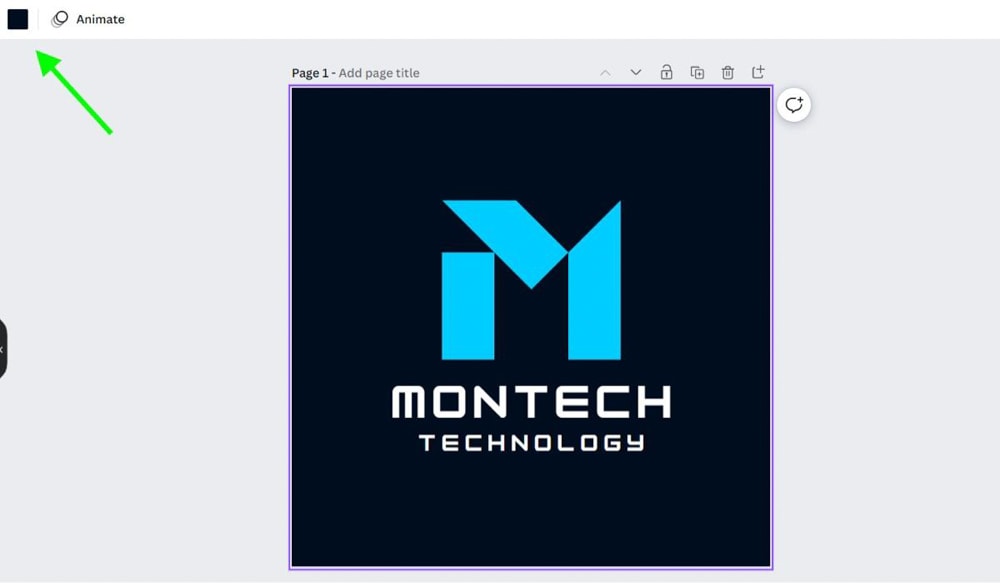This screenshot has height=583, width=1000.
Task: Open the background color swatch
Action: 18,19
